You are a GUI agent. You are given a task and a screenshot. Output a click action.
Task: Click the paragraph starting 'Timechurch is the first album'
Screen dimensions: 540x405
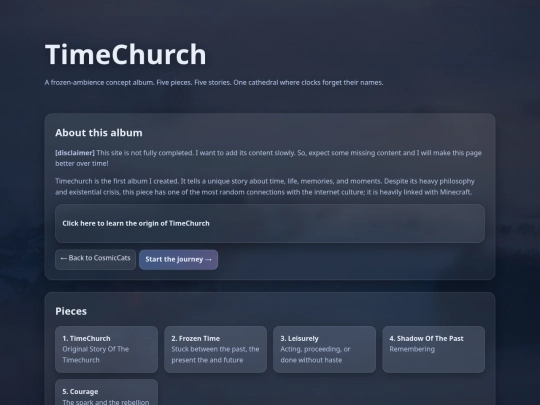(265, 186)
